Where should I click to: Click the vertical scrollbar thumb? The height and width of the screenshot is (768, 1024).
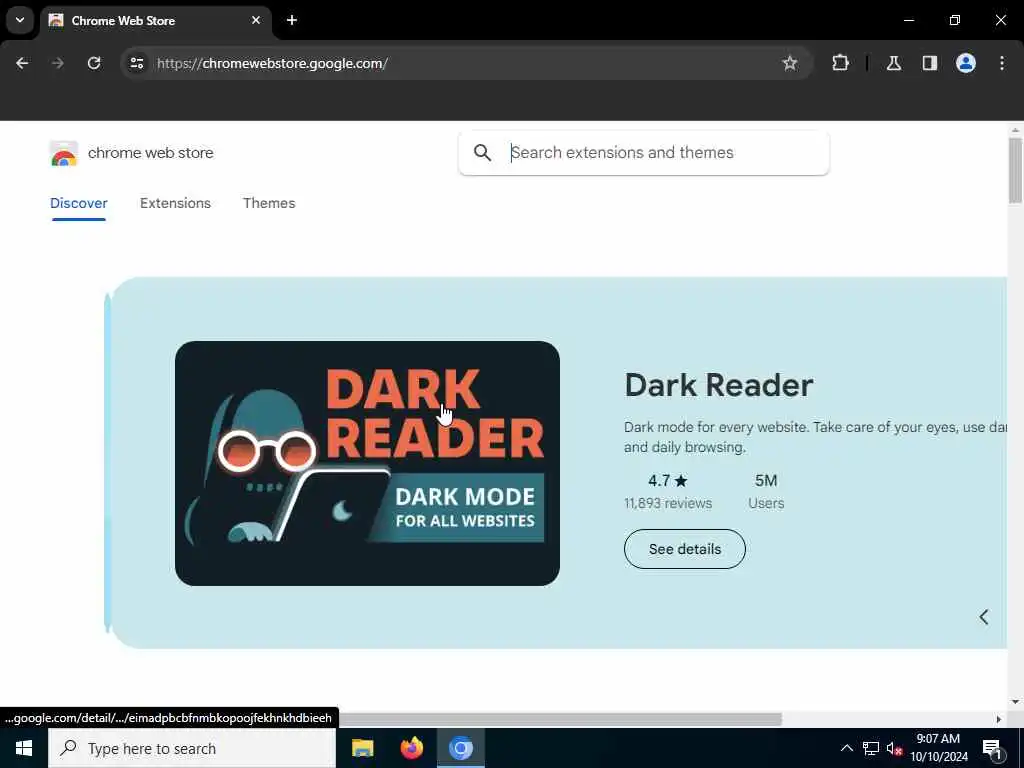click(x=1015, y=170)
